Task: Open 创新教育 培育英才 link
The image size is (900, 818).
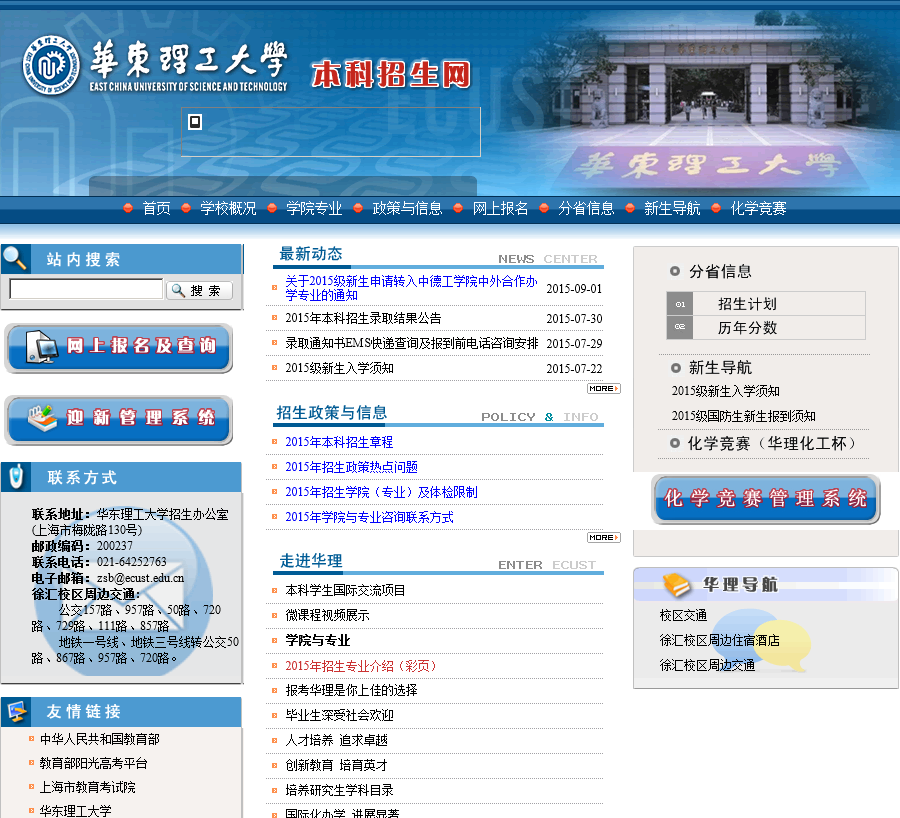Action: (x=336, y=765)
